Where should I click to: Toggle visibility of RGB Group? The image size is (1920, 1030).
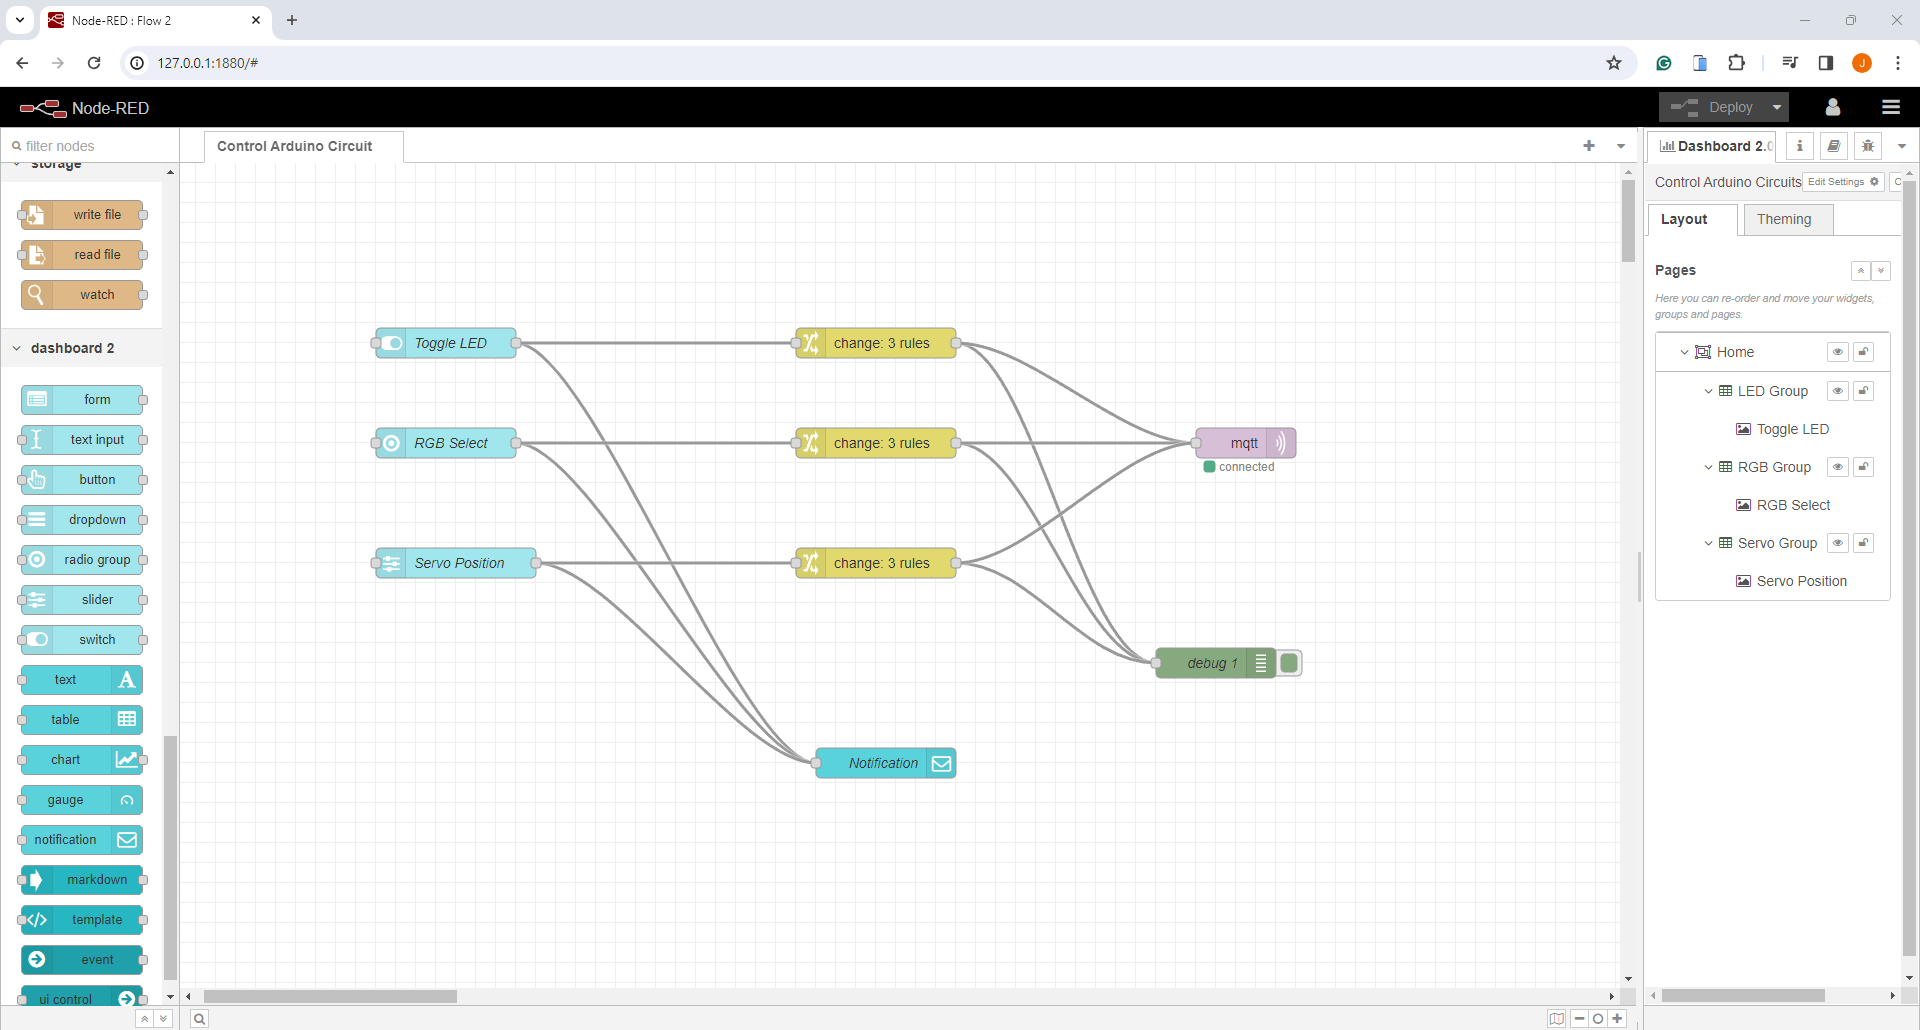pyautogui.click(x=1838, y=467)
